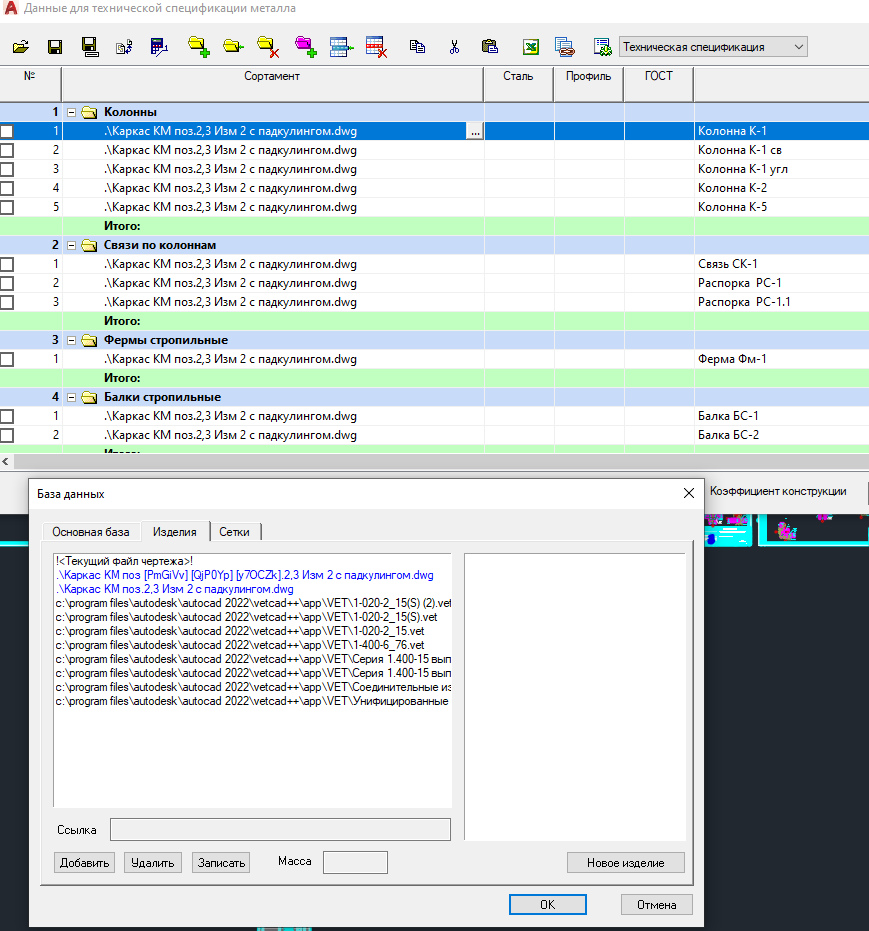
Task: Tick checkbox for Ферма Фм-1 row
Action: click(x=7, y=359)
